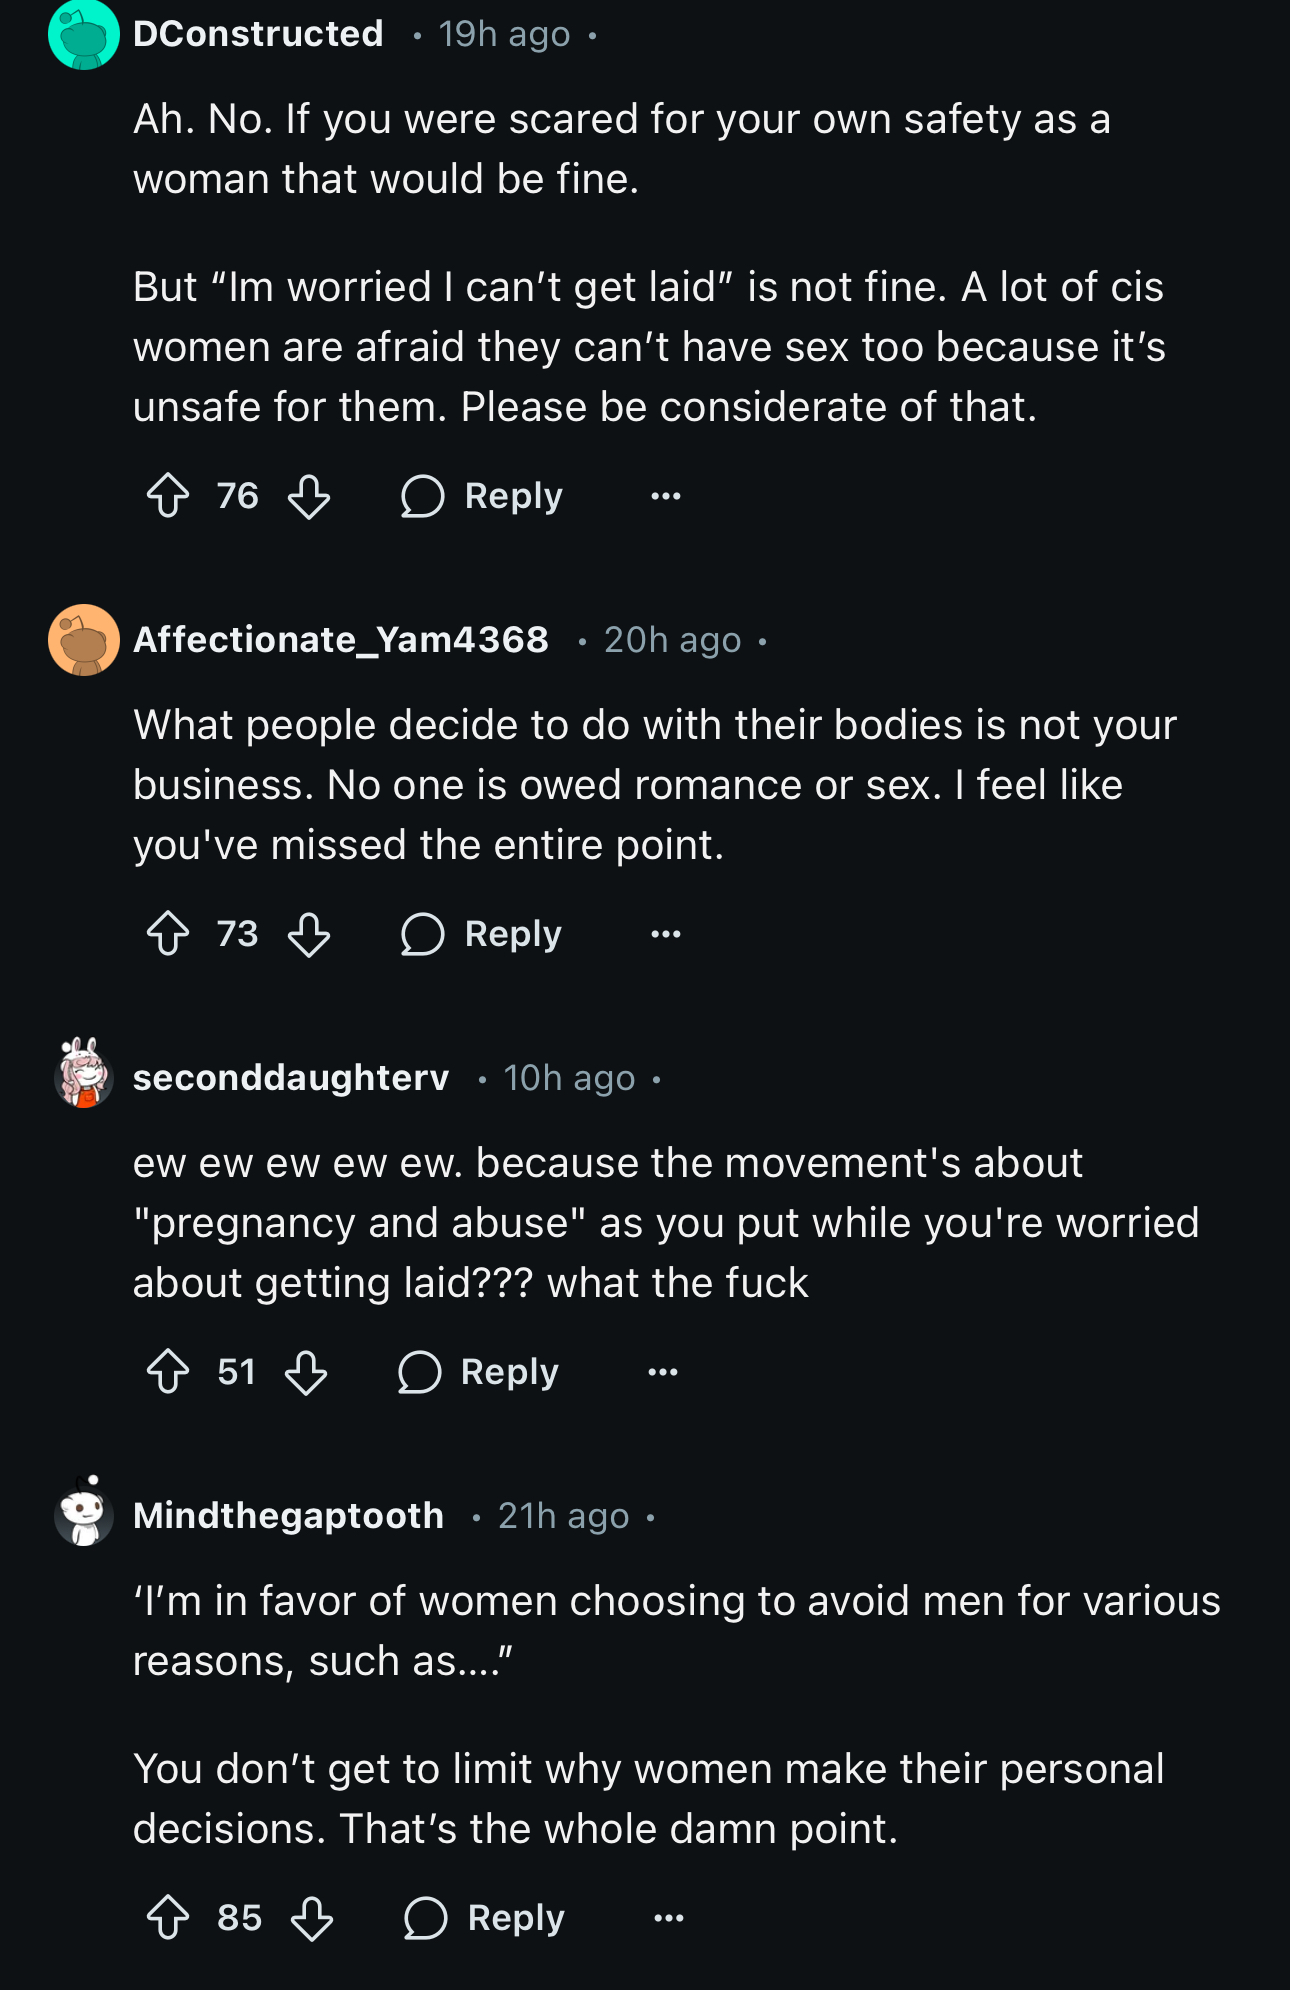
Task: Downvote the comment with 85 points
Action: click(x=312, y=1918)
